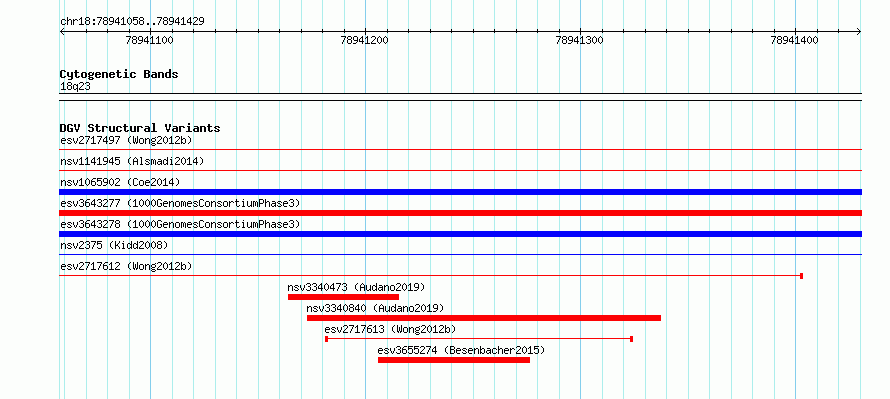Click the left arrowhead of the ruler
The height and width of the screenshot is (399, 890).
point(62,32)
